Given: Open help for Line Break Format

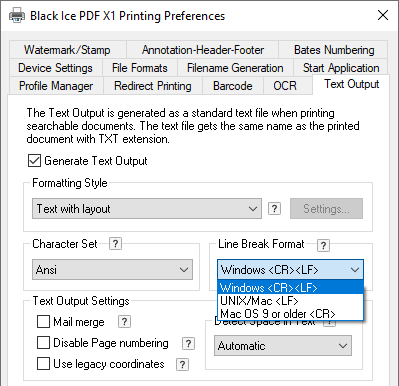Looking at the screenshot, I should [323, 245].
